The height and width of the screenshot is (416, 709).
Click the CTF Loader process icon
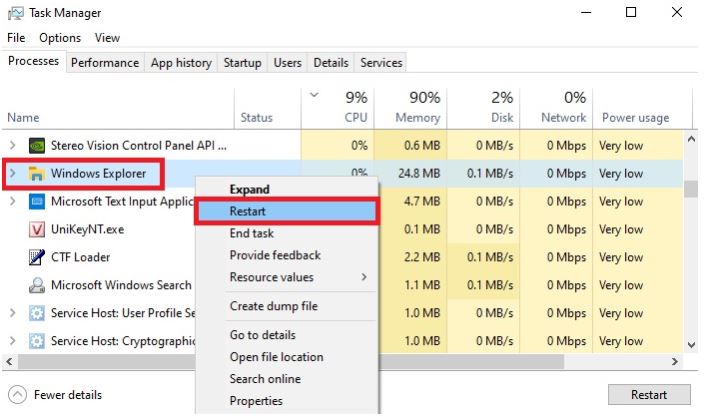point(37,257)
